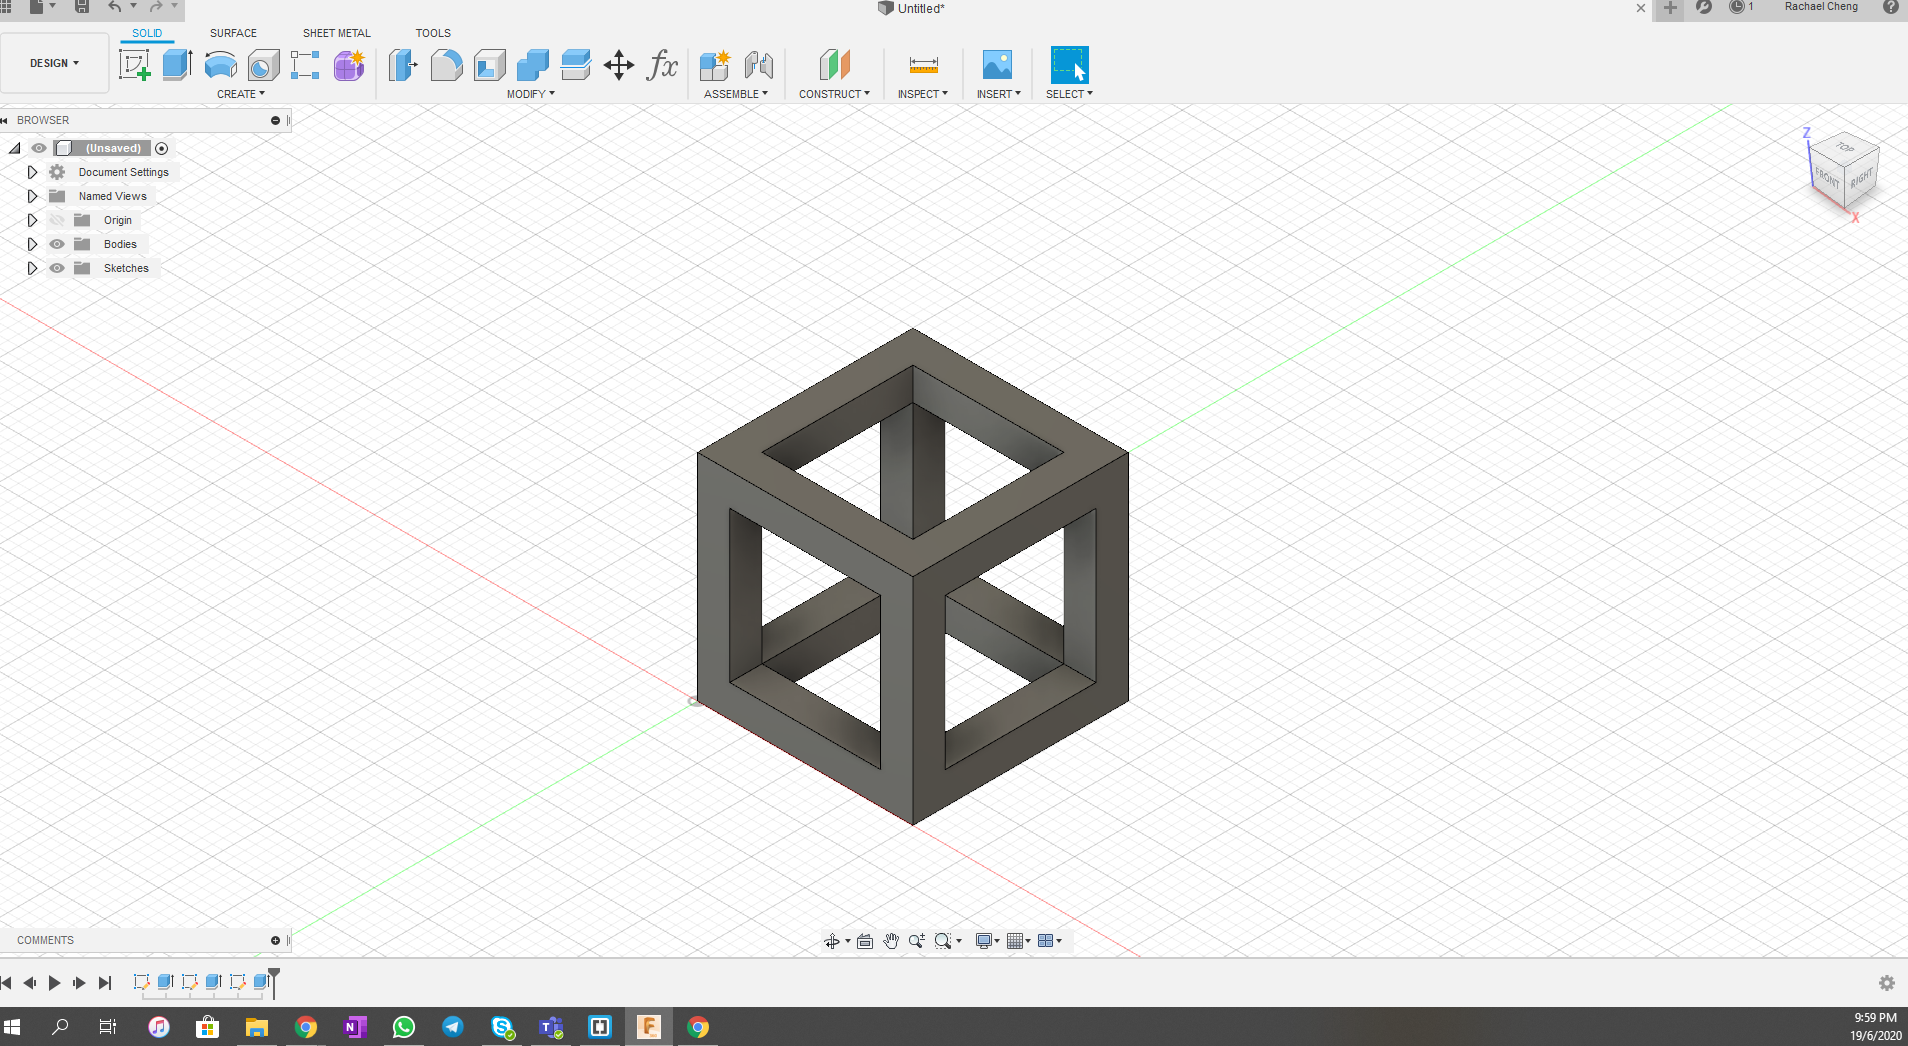Open the MODIFY dropdown menu
This screenshot has height=1046, width=1908.
tap(530, 94)
